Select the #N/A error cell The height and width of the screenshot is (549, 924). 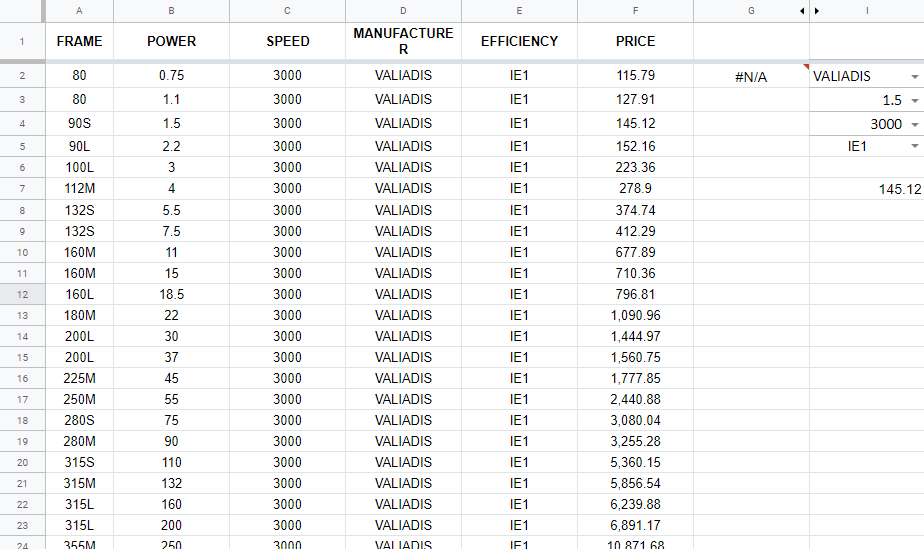point(751,77)
